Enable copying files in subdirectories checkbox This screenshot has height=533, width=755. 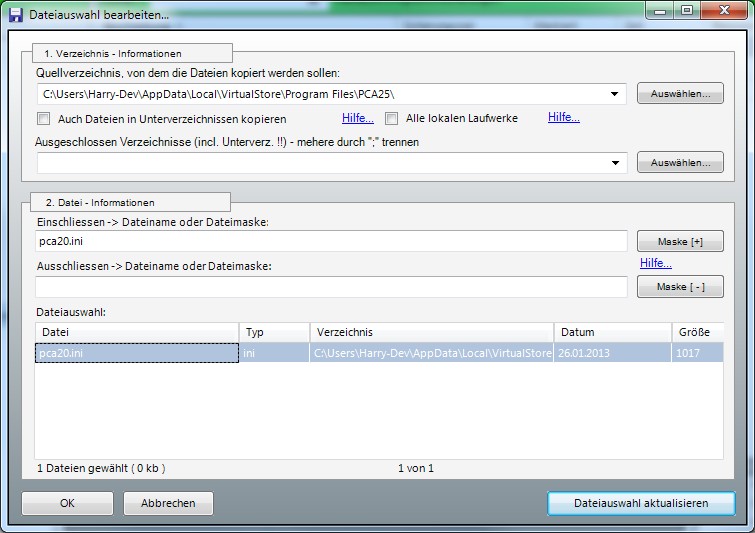pyautogui.click(x=44, y=119)
